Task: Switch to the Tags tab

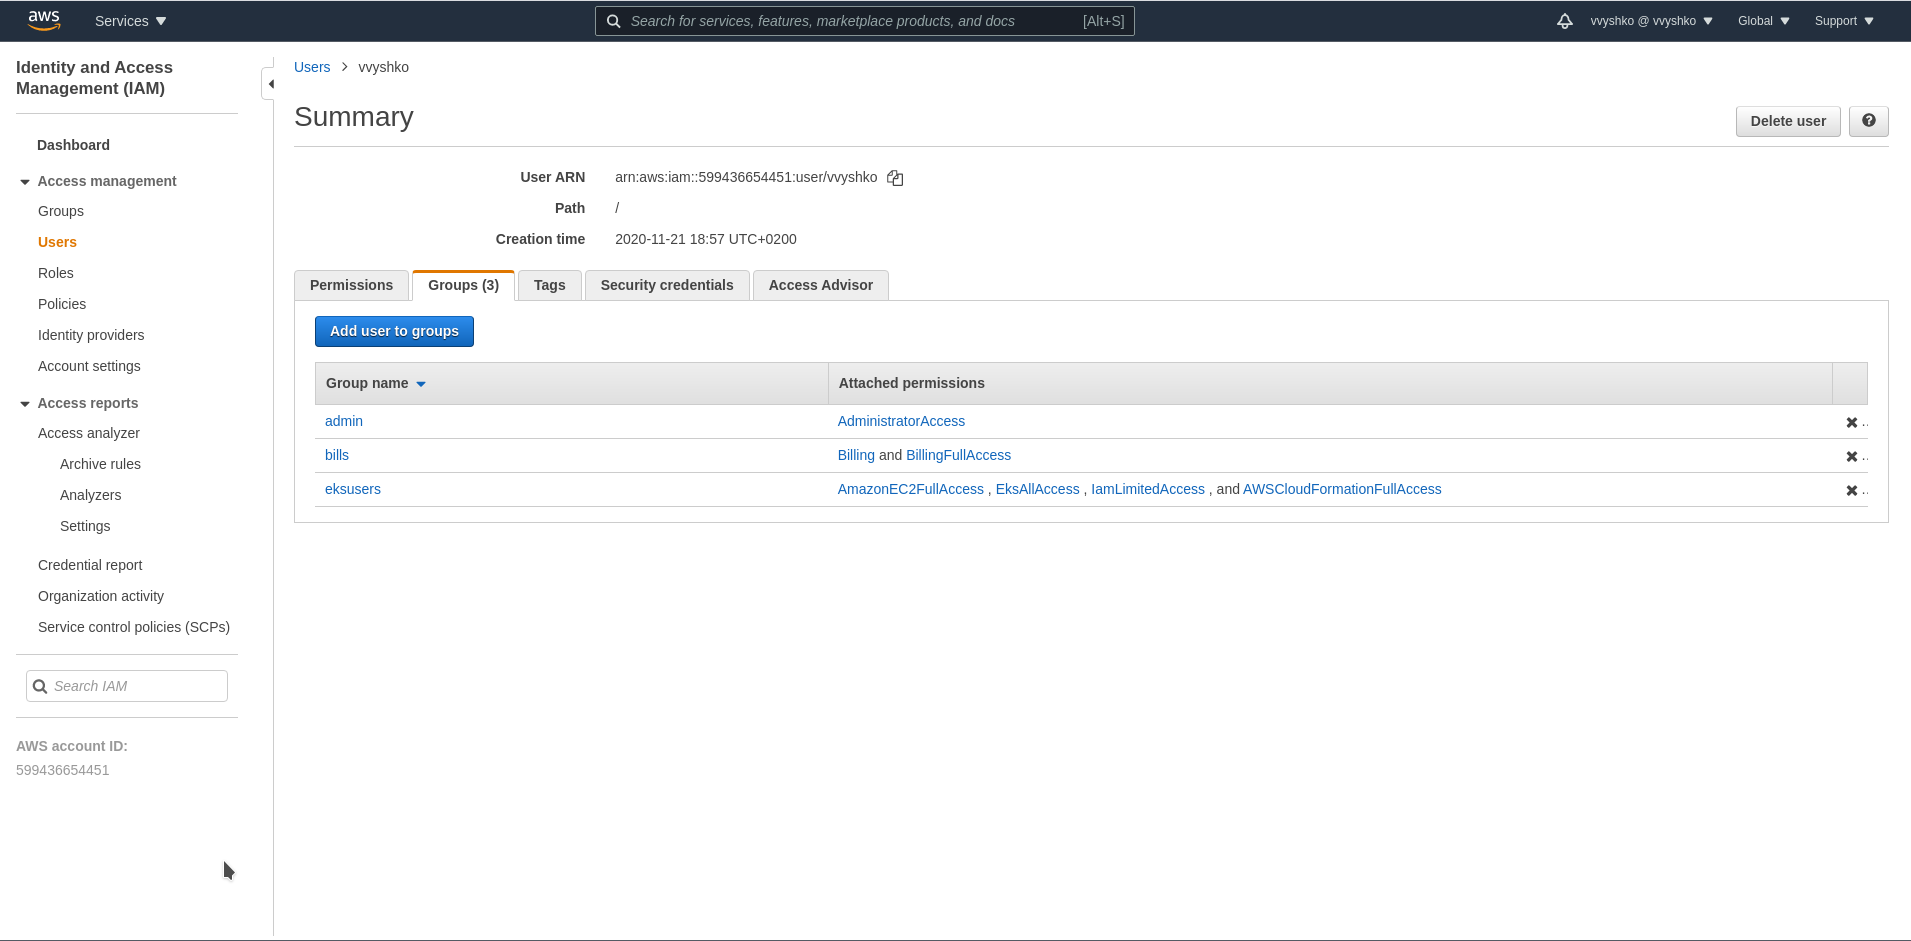Action: (549, 285)
